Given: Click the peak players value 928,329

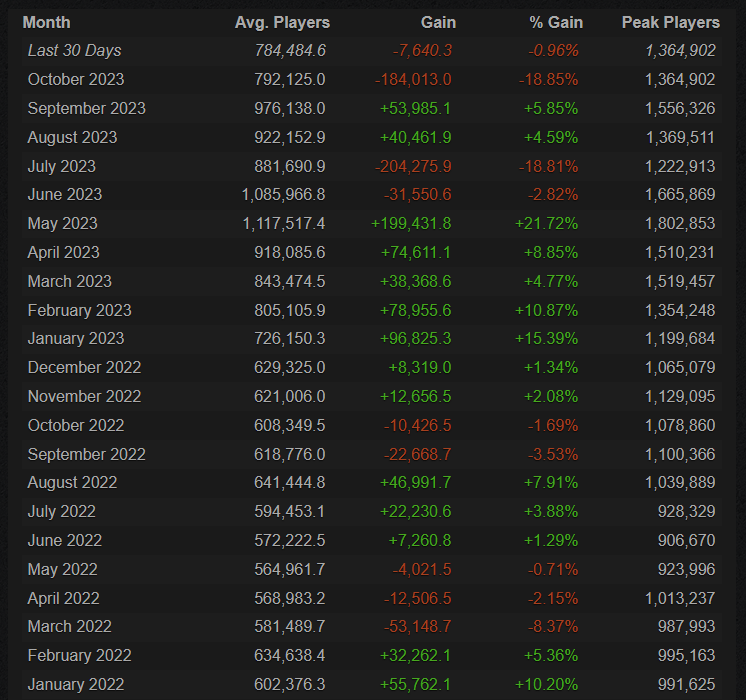Looking at the screenshot, I should tap(687, 512).
